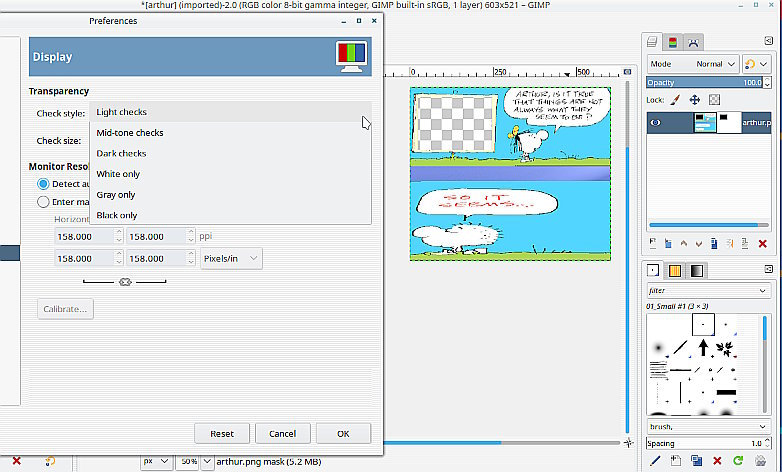Choose Dark checks check style
Screen dimensions: 782x472
pyautogui.click(x=230, y=153)
